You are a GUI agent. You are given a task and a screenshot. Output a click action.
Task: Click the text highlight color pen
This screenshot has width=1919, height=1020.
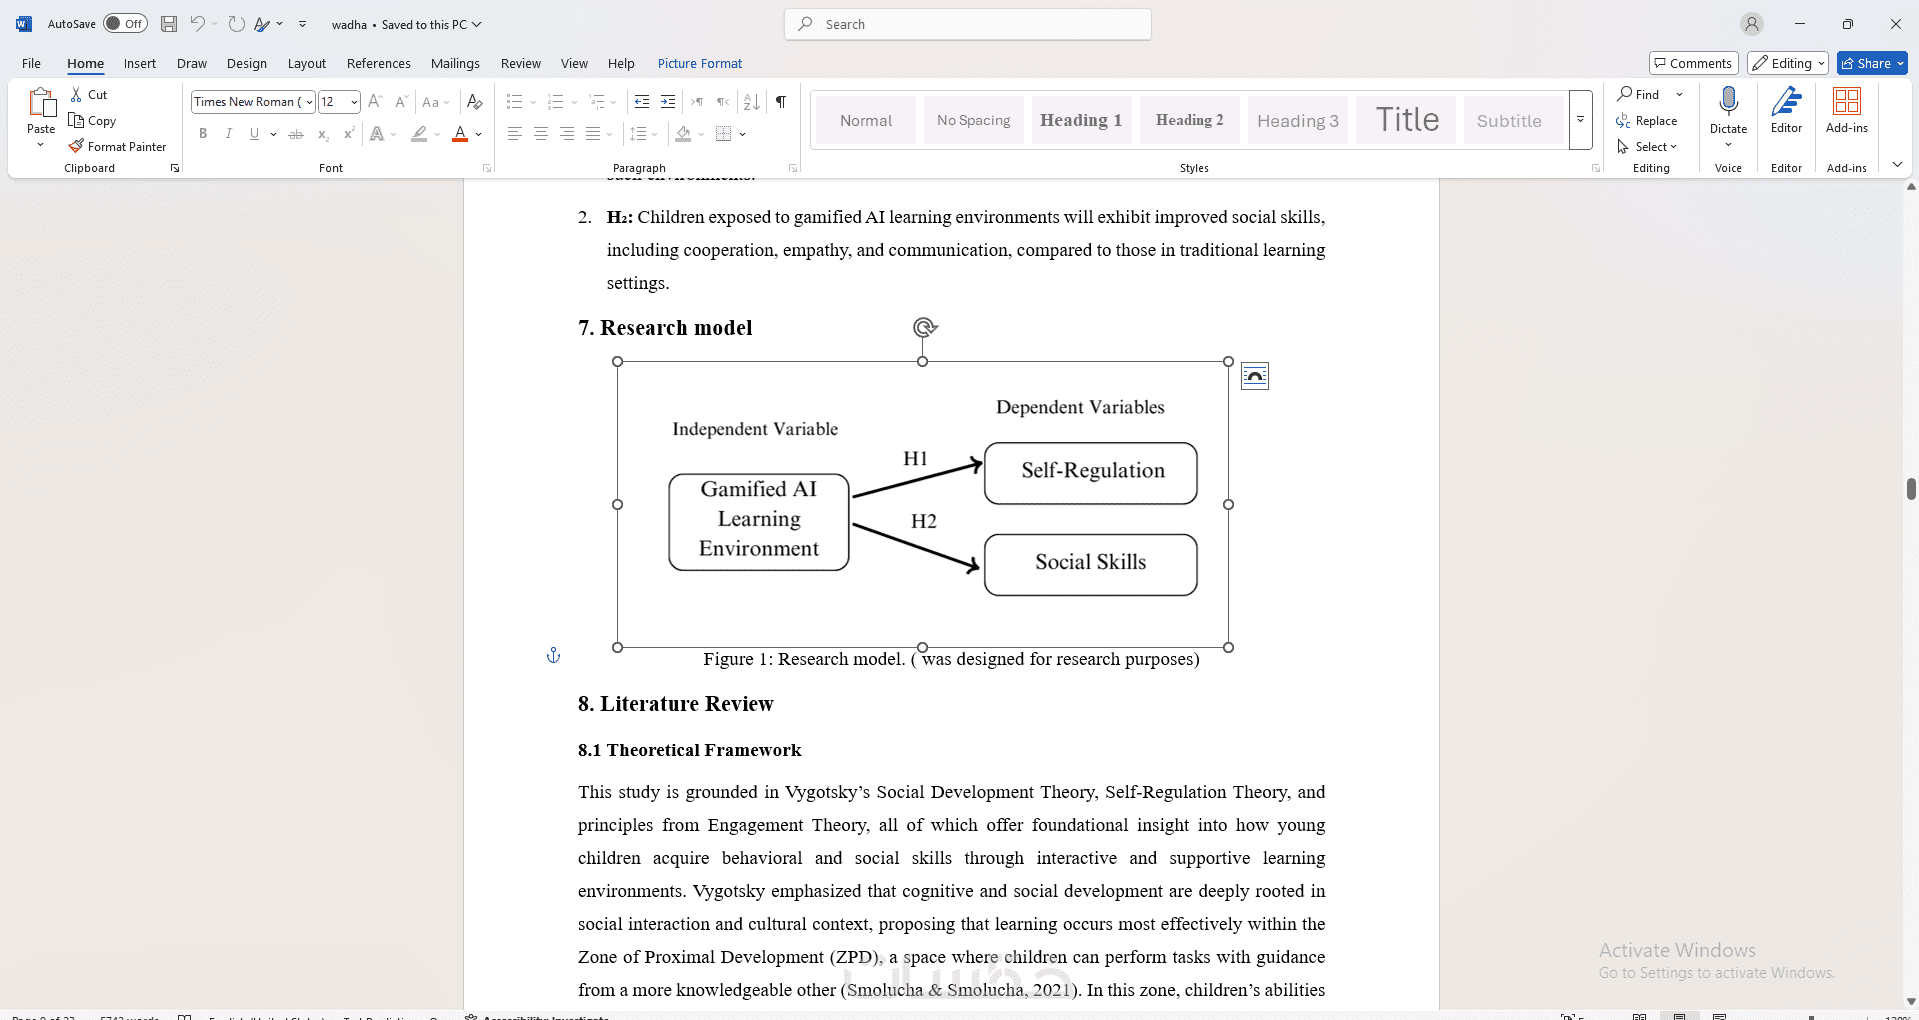419,134
